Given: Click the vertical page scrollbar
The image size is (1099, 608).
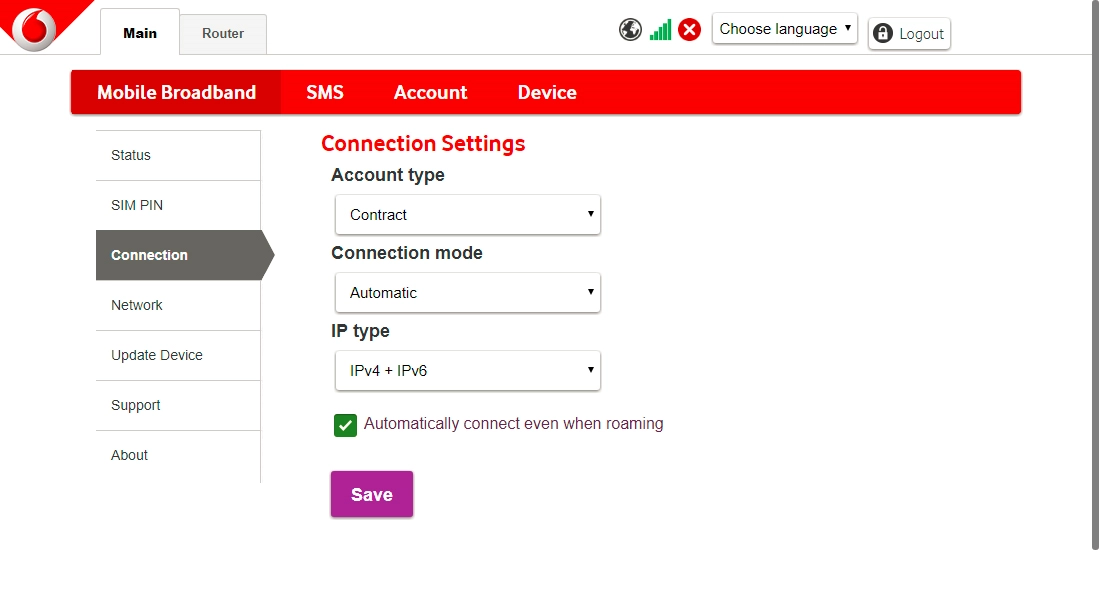Looking at the screenshot, I should [1094, 280].
